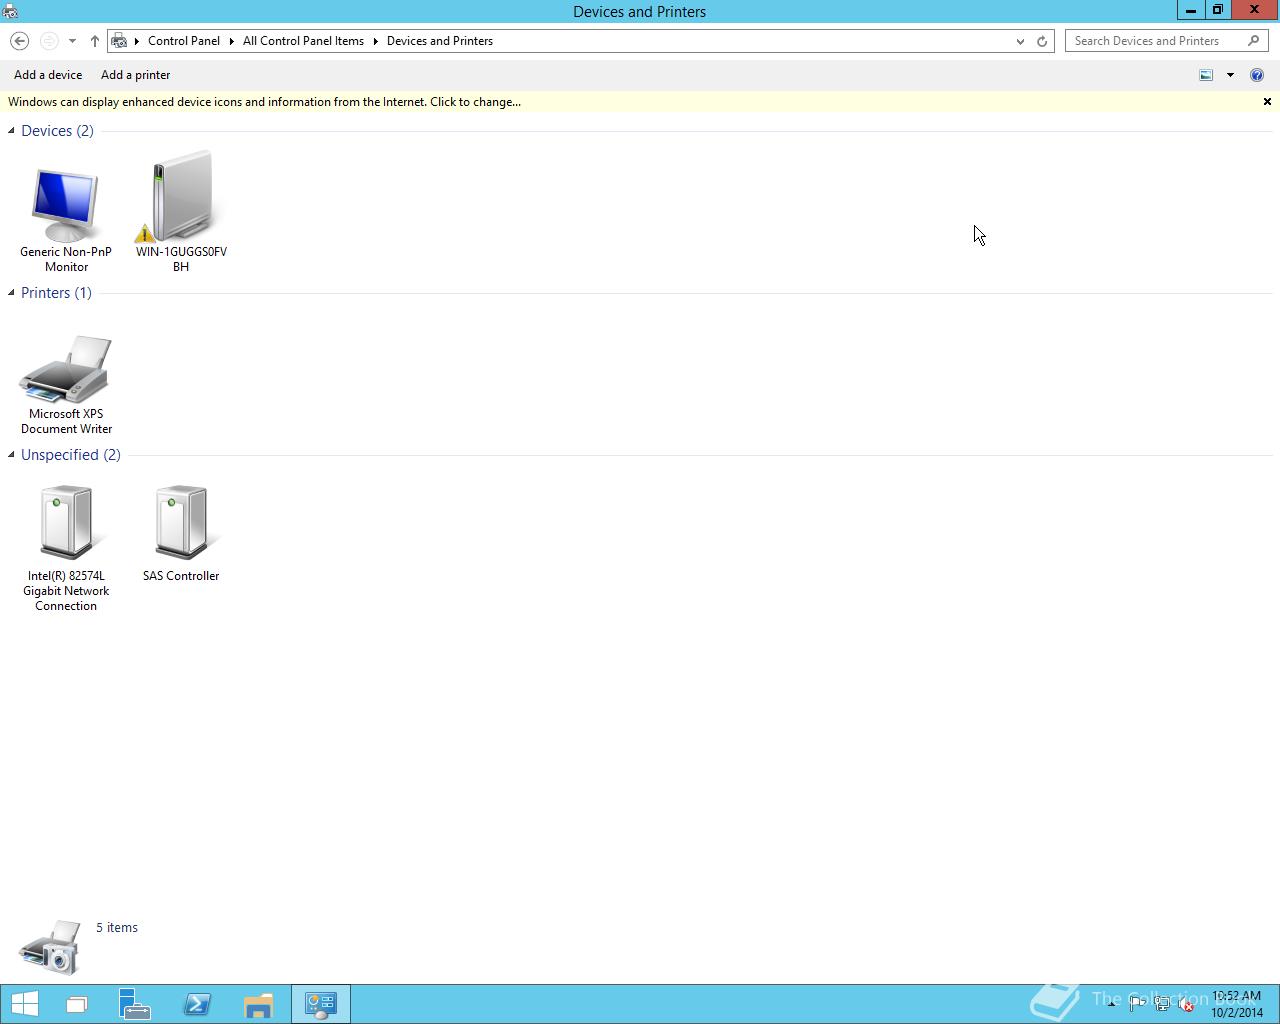Image resolution: width=1280 pixels, height=1024 pixels.
Task: Show hidden tray icons arrow
Action: click(1111, 1004)
